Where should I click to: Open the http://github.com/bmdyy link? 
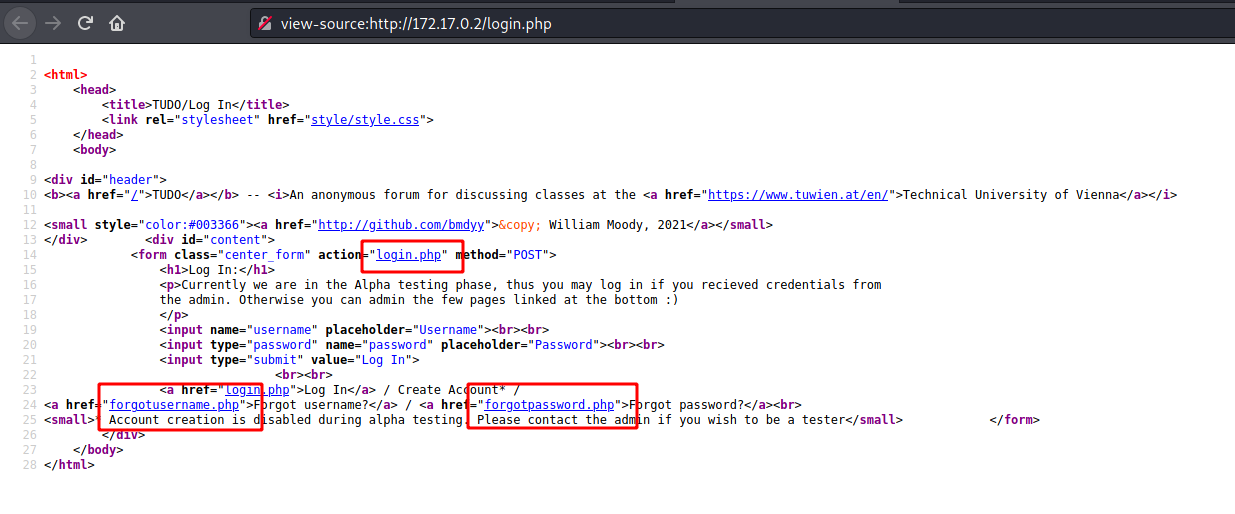pos(400,225)
